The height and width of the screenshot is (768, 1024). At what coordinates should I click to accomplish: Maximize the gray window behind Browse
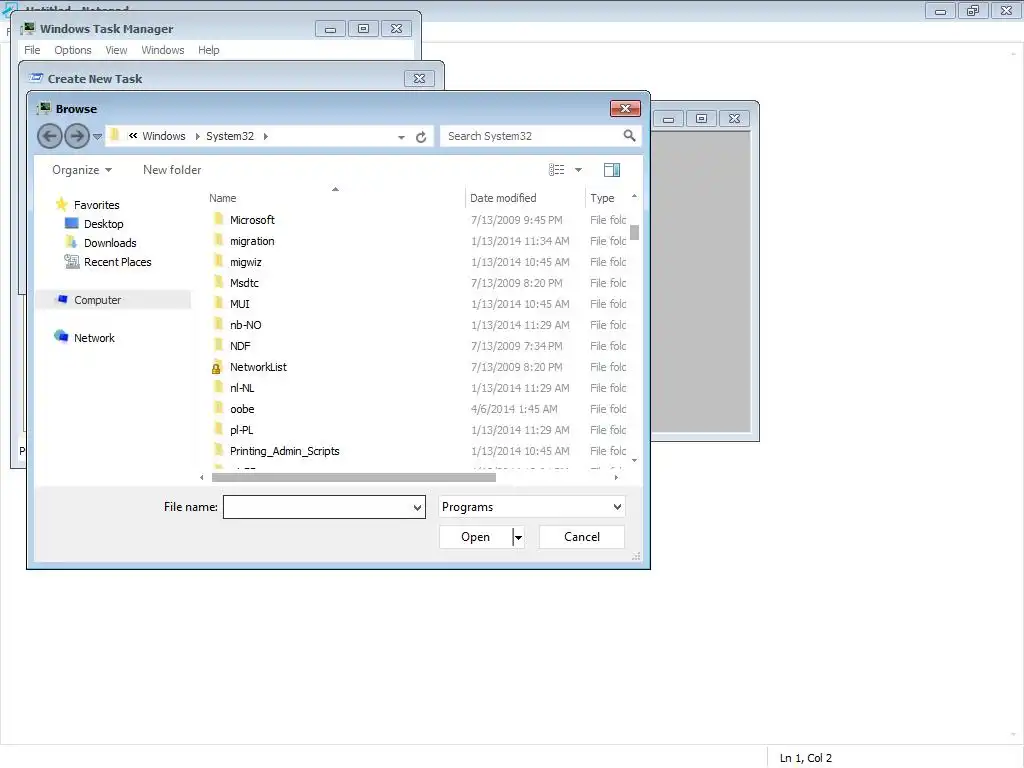[x=701, y=119]
